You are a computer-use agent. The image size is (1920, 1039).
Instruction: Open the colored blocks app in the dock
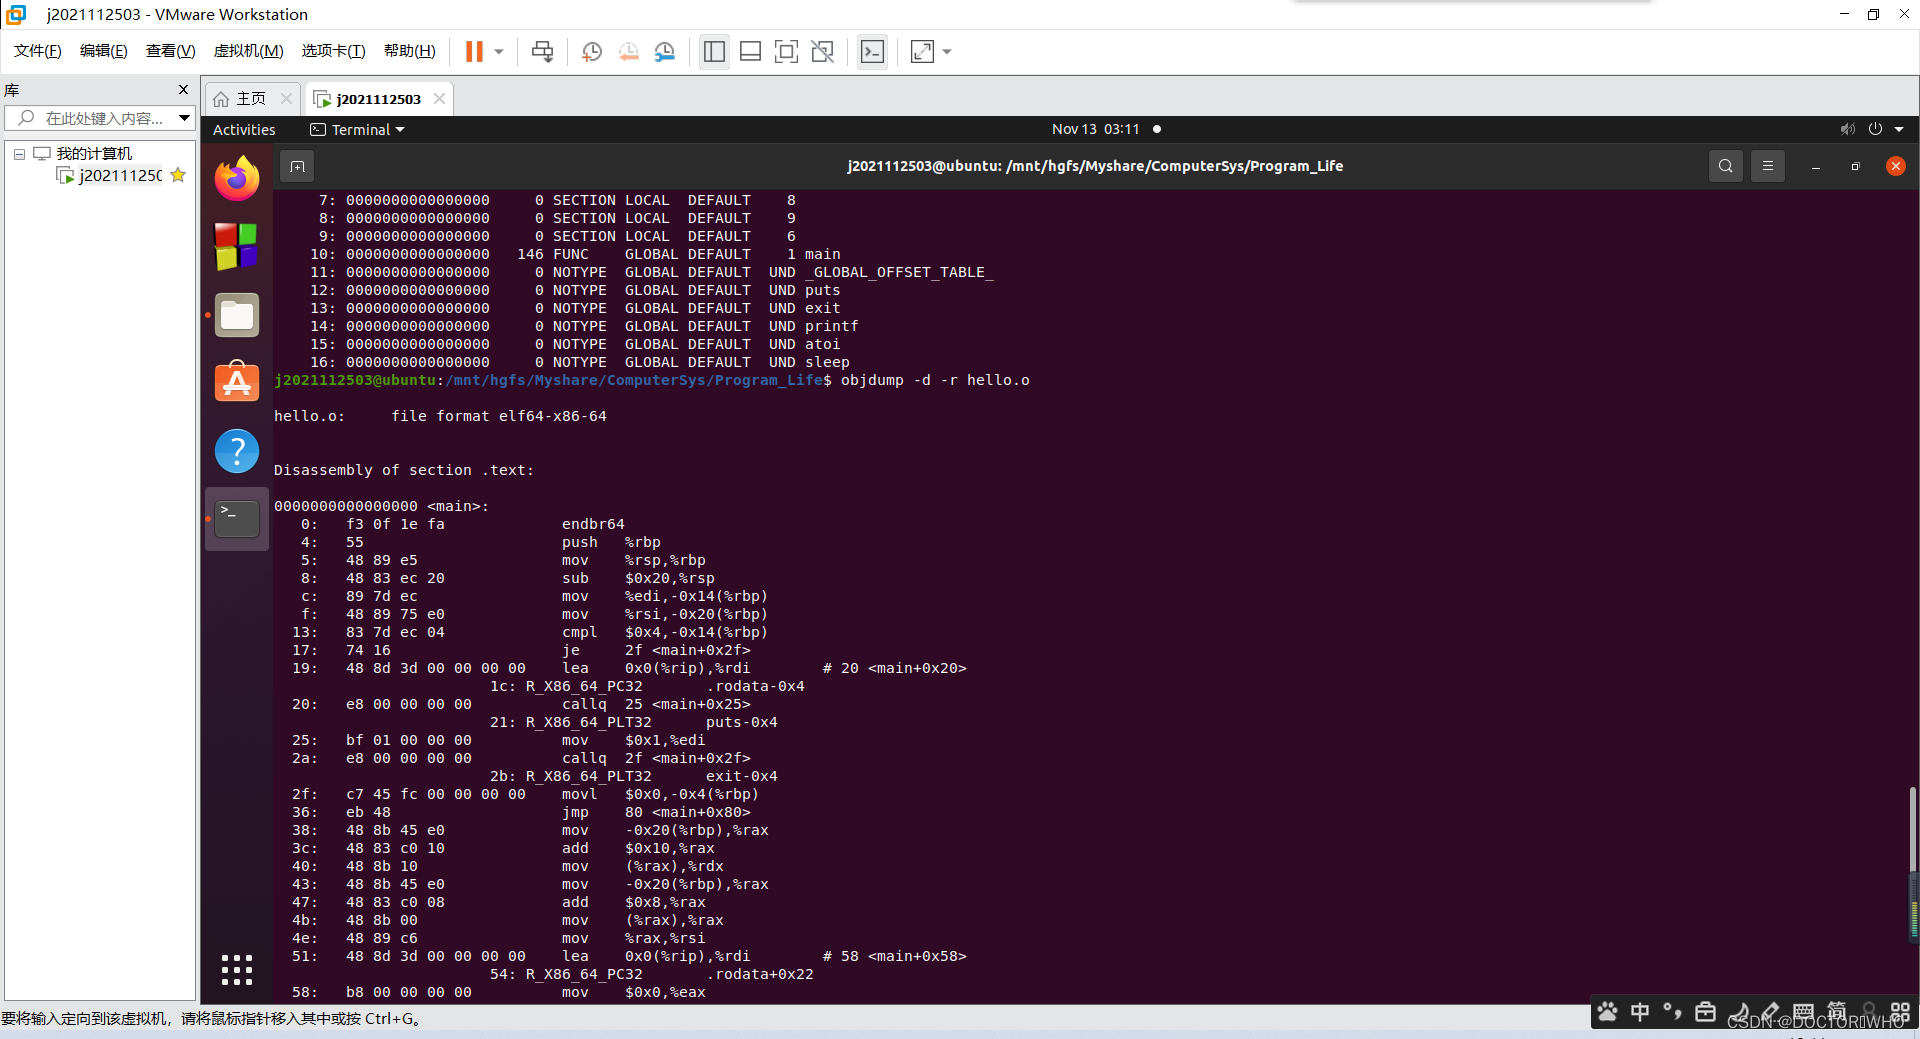coord(237,247)
